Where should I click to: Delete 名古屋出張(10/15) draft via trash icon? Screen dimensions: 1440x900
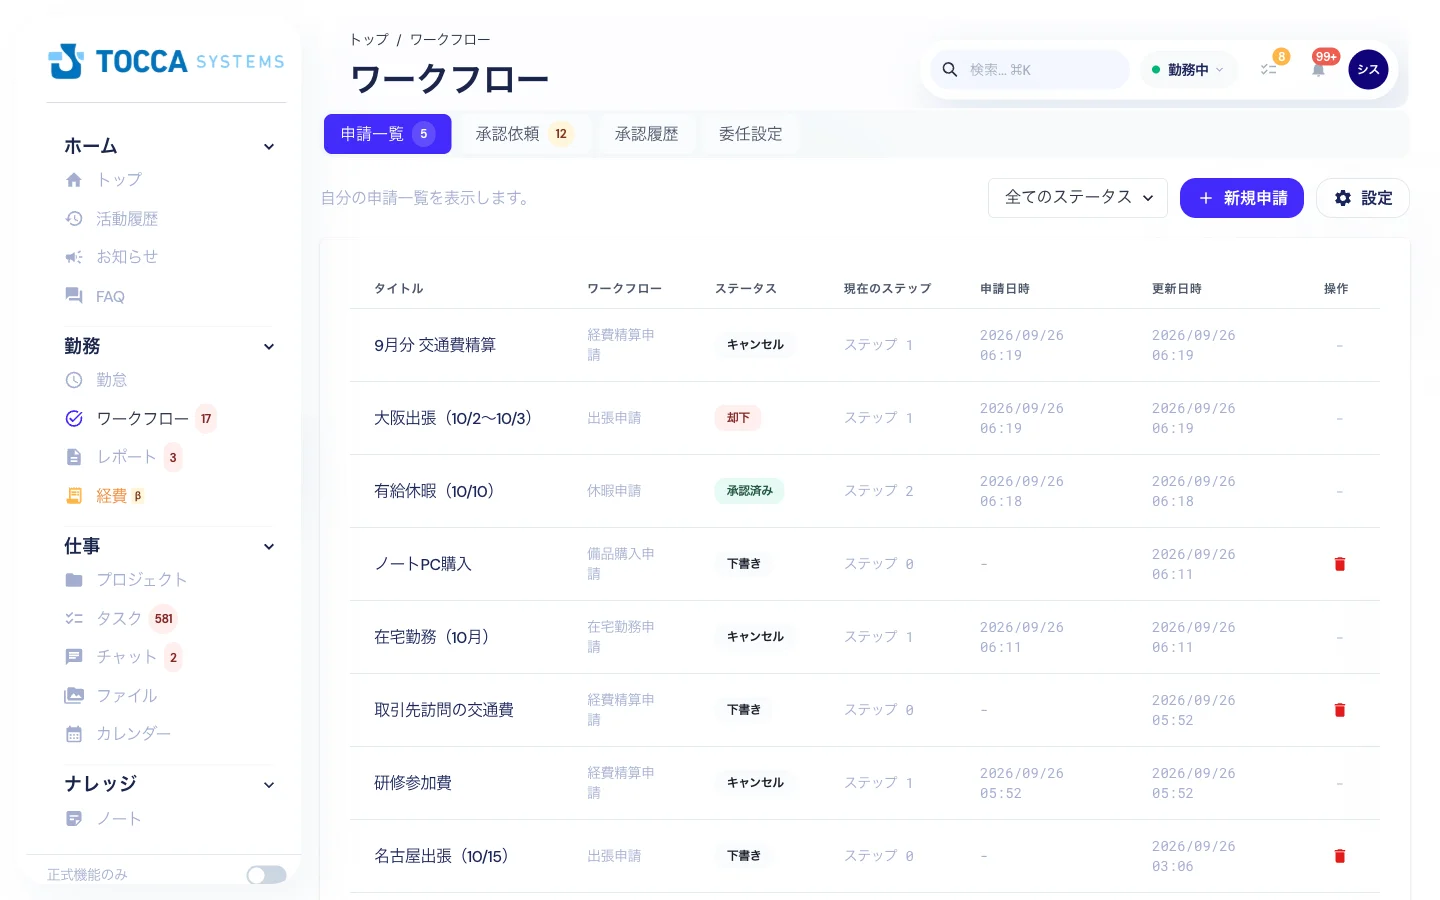tap(1340, 856)
